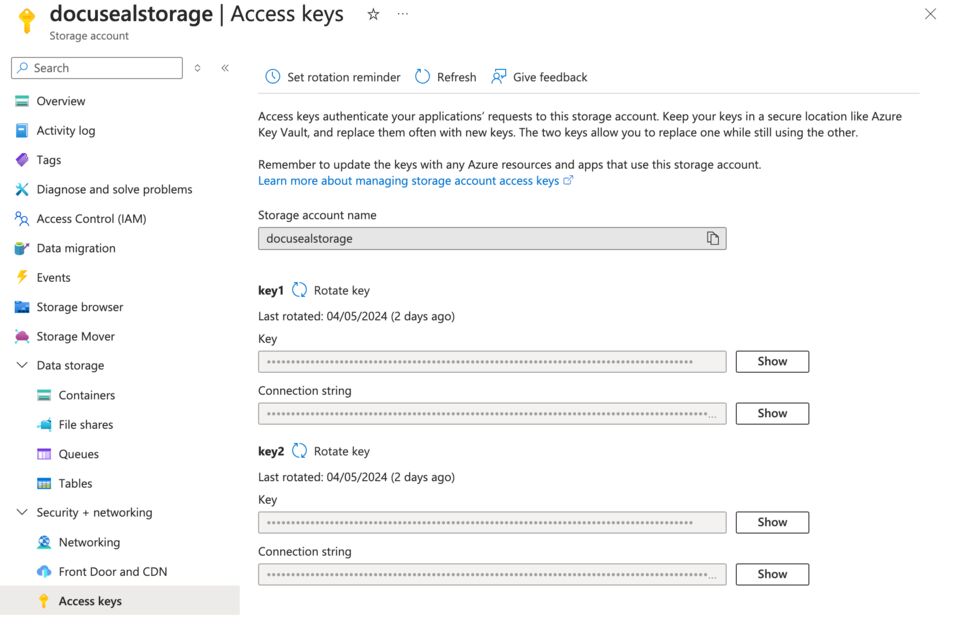Click the key2 masked Key field

(492, 523)
